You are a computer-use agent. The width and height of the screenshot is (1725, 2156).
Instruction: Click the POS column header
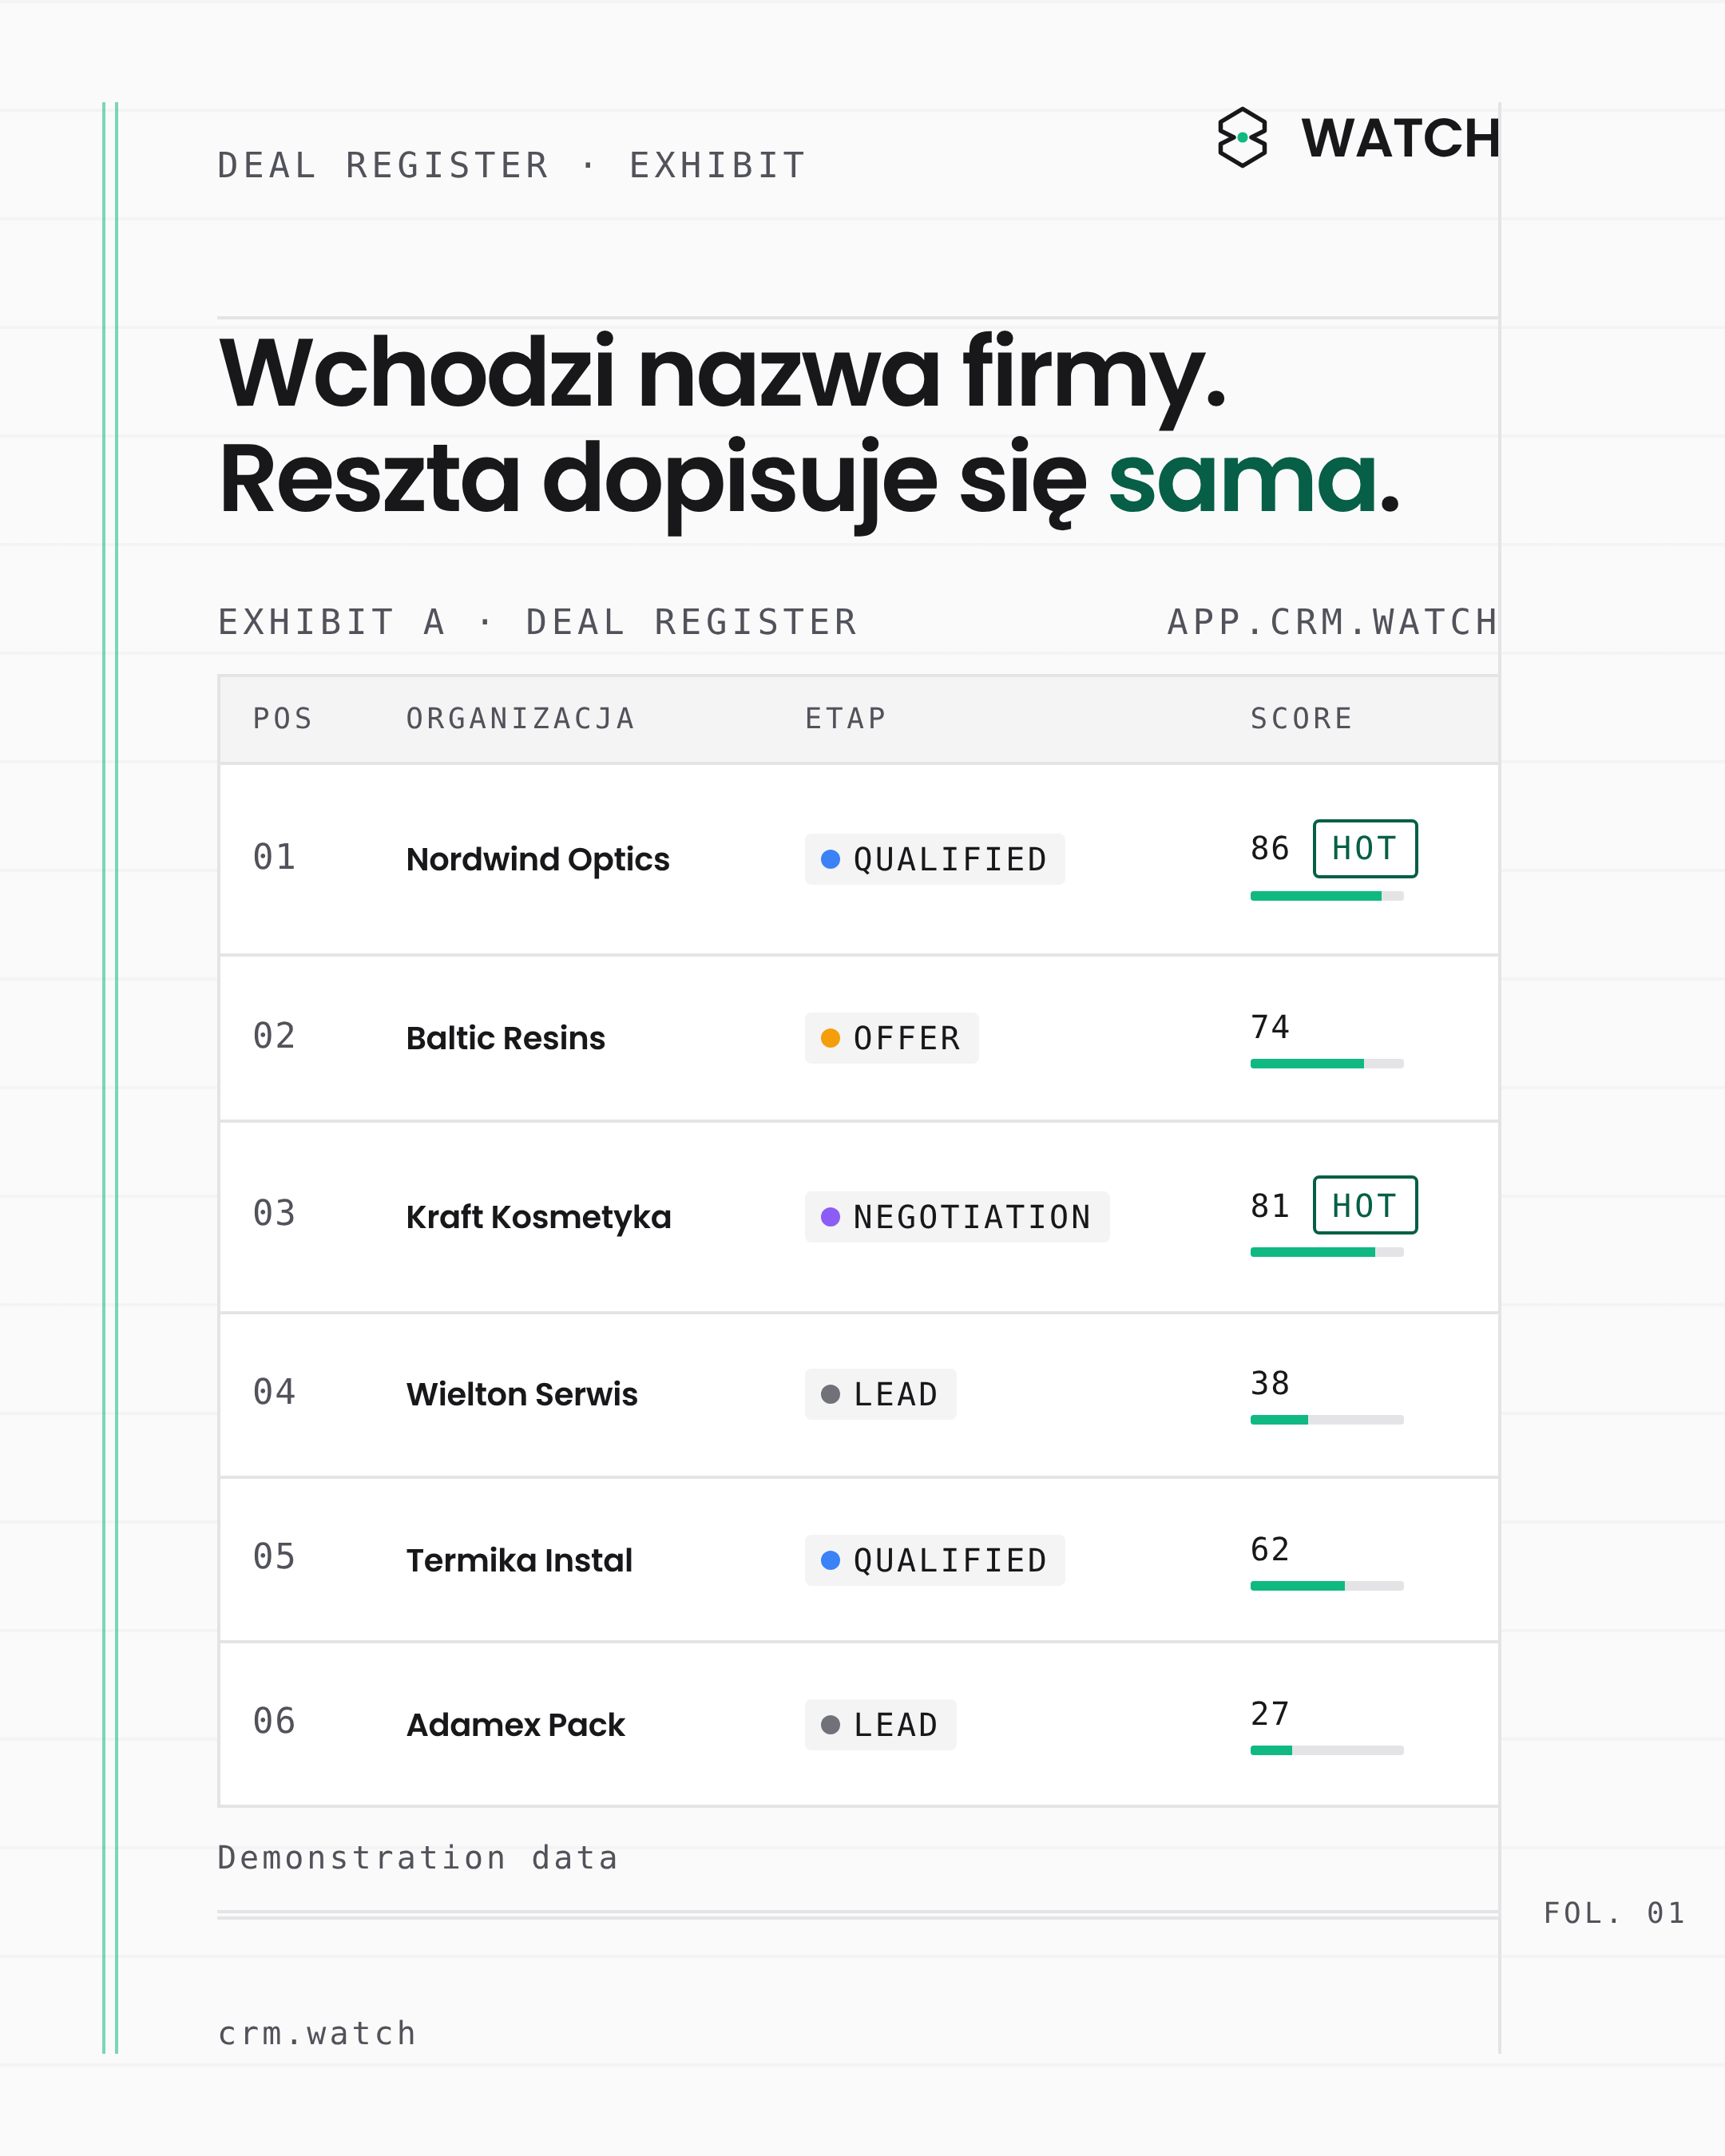click(x=283, y=718)
